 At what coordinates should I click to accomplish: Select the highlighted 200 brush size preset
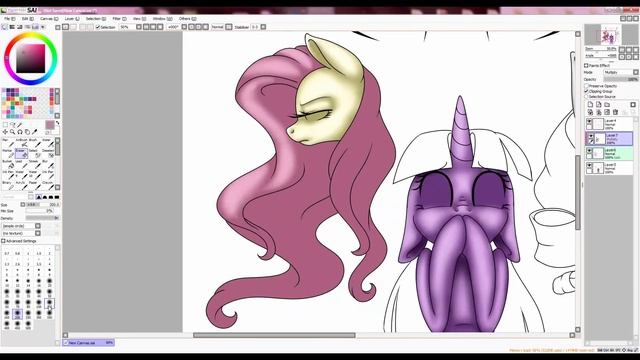click(17, 314)
